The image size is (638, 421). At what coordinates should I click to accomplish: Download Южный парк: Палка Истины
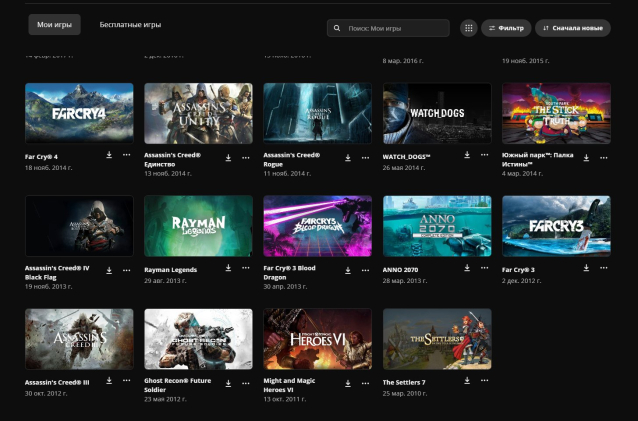(586, 158)
